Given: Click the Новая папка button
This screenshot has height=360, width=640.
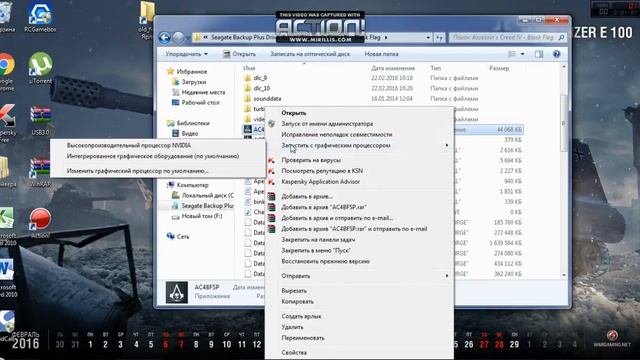Looking at the screenshot, I should 381,54.
